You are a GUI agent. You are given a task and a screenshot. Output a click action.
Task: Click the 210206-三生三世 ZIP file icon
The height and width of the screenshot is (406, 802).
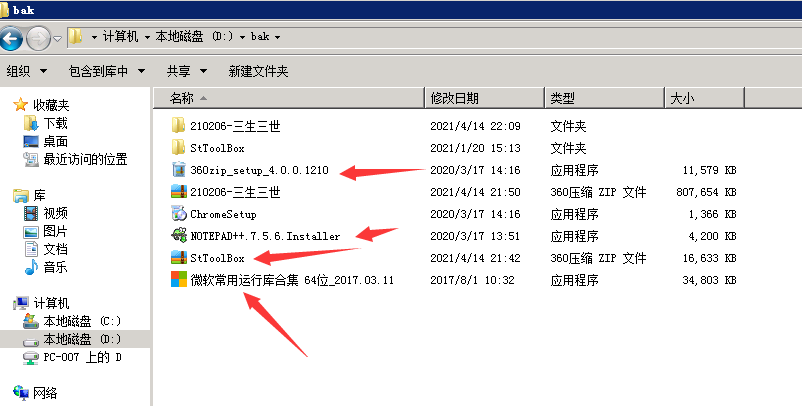pyautogui.click(x=179, y=192)
